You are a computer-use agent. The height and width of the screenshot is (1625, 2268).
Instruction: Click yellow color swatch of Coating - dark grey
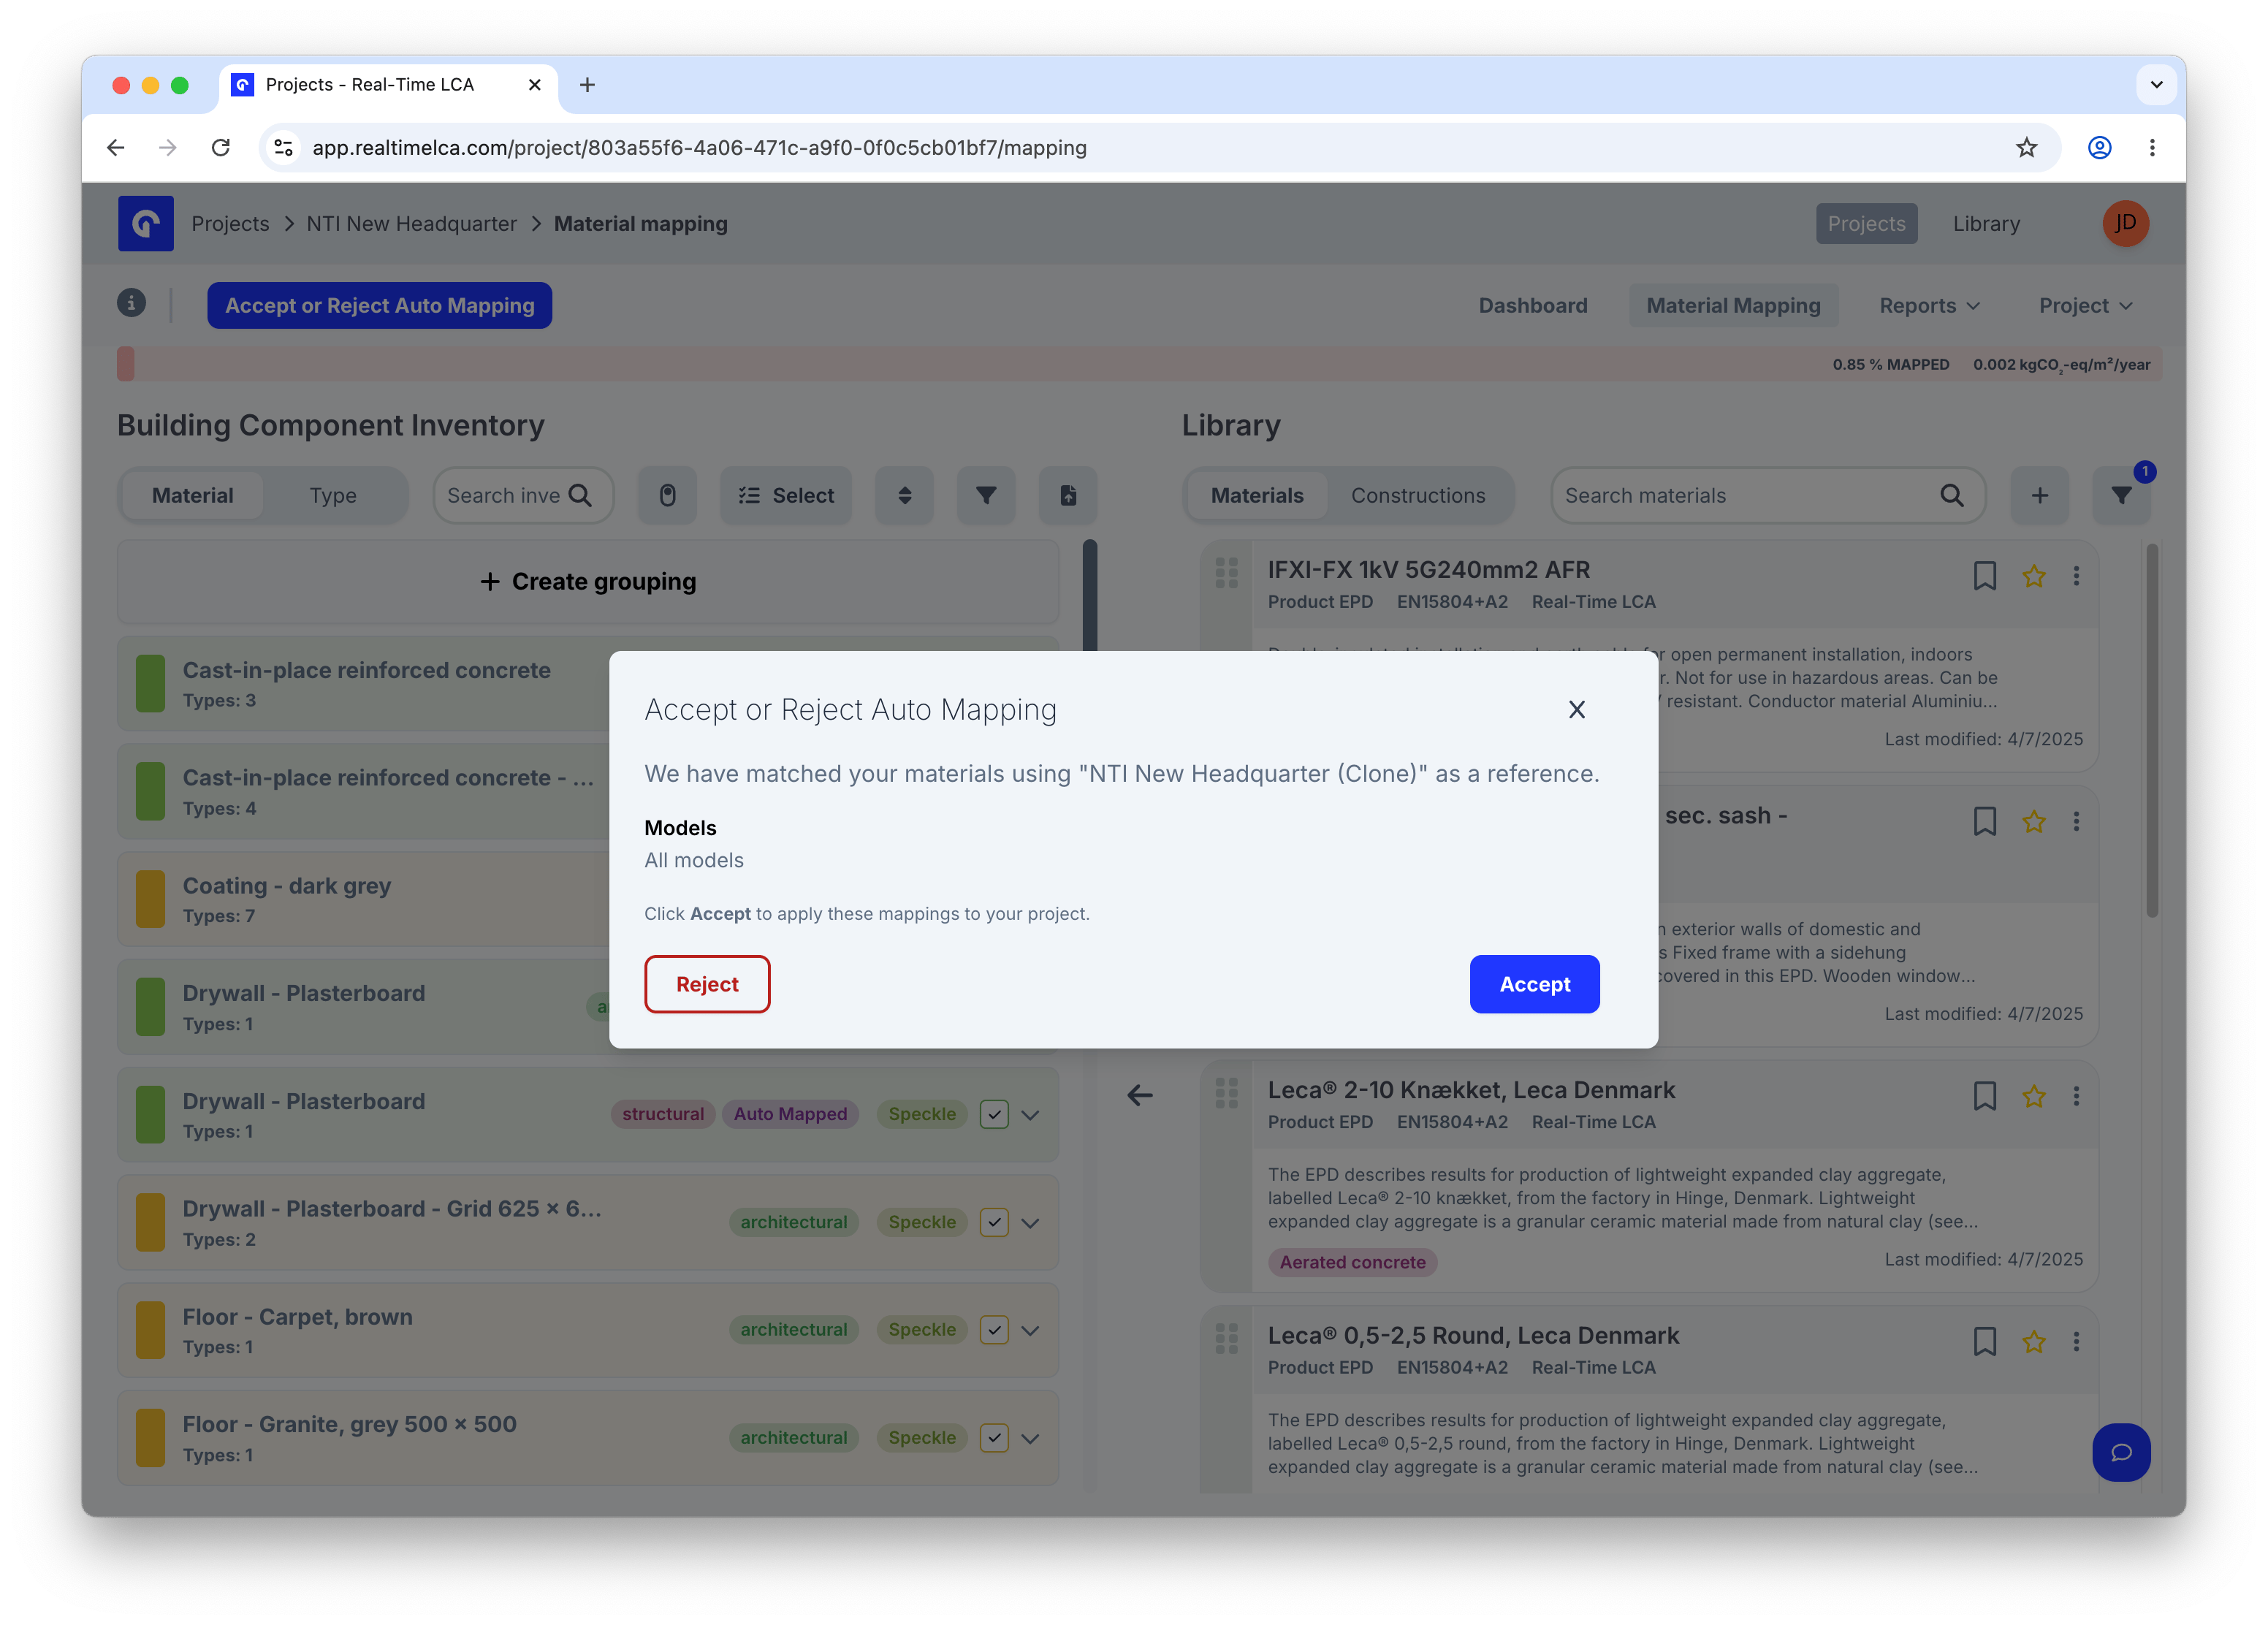coord(150,899)
